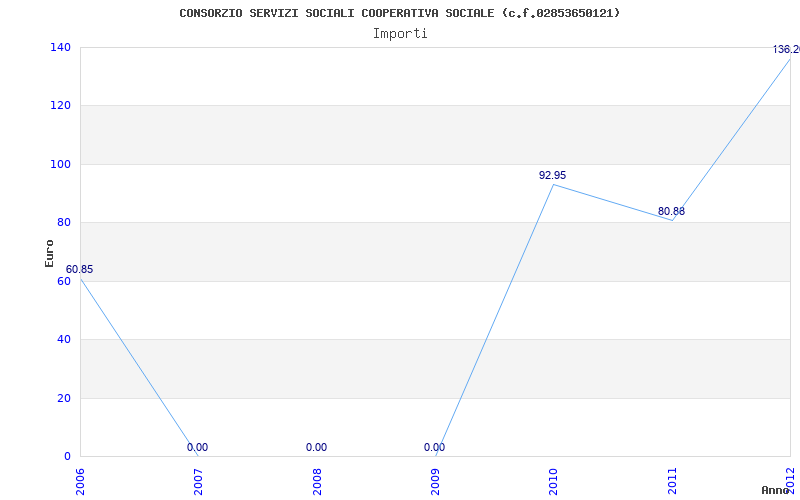Image resolution: width=800 pixels, height=500 pixels.
Task: Click the 2009 x-axis year label
Action: (435, 481)
